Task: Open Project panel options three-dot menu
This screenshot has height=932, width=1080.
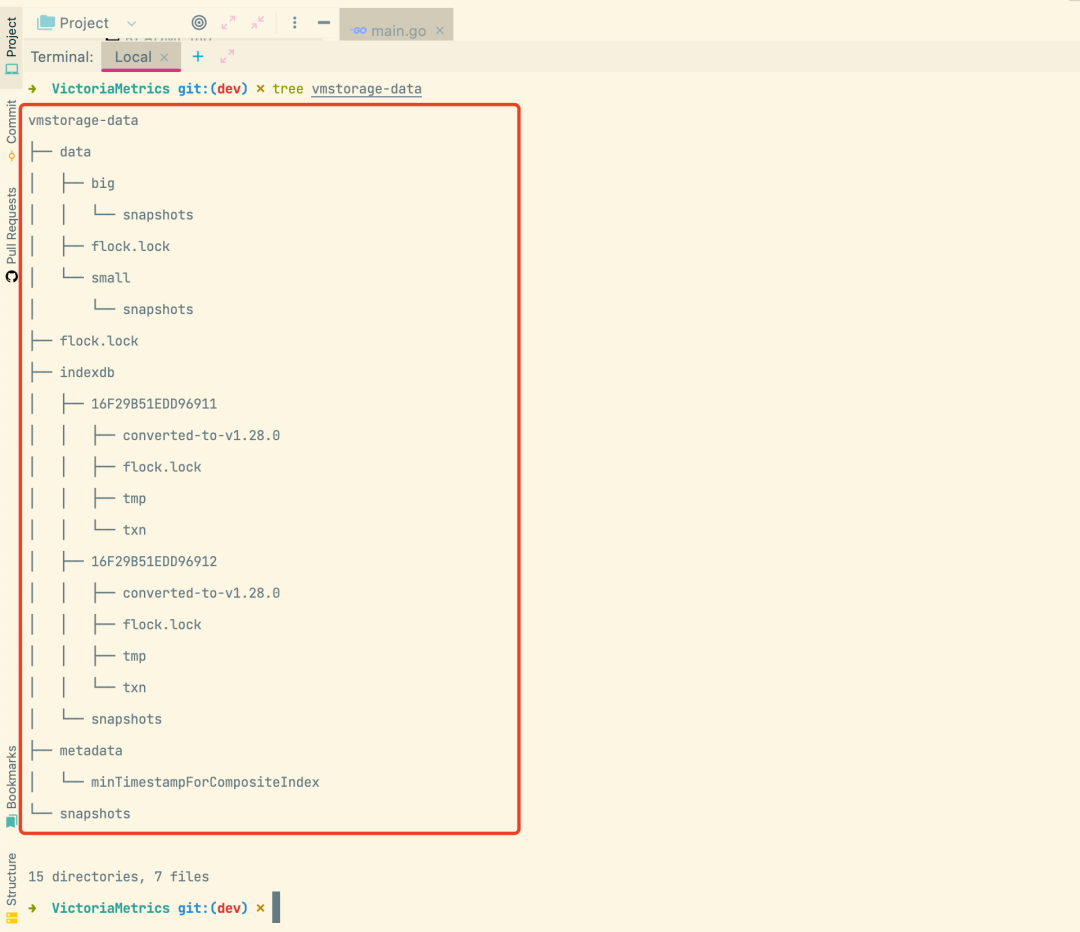Action: (x=294, y=22)
